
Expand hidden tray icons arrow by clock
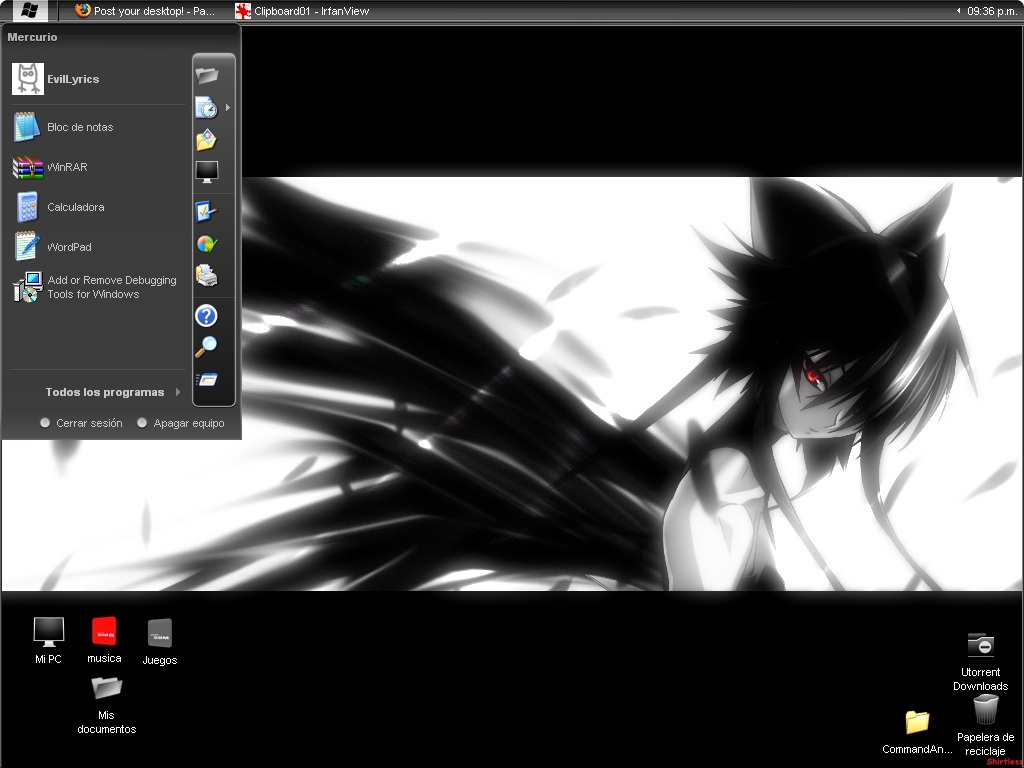[958, 10]
